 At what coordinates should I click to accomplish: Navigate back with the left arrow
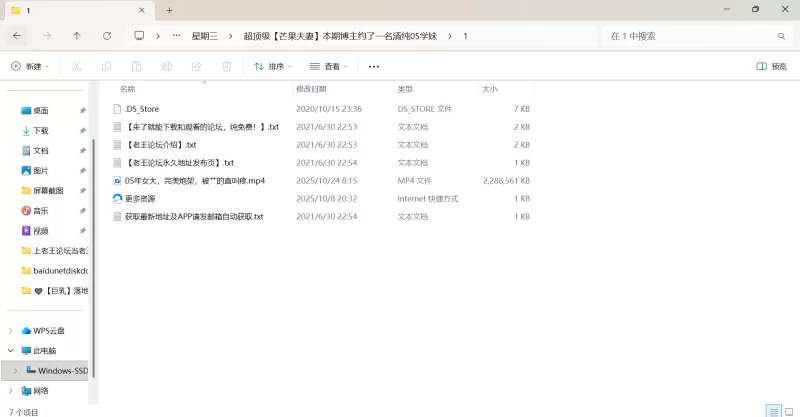tap(17, 36)
